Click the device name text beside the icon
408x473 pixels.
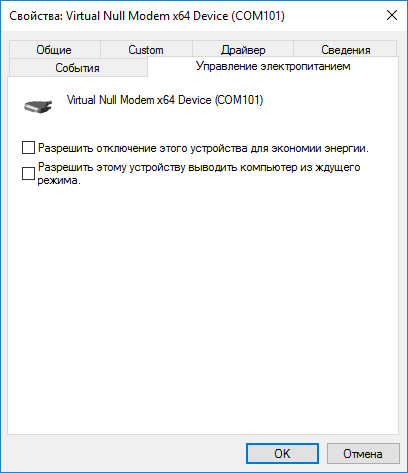(x=165, y=100)
